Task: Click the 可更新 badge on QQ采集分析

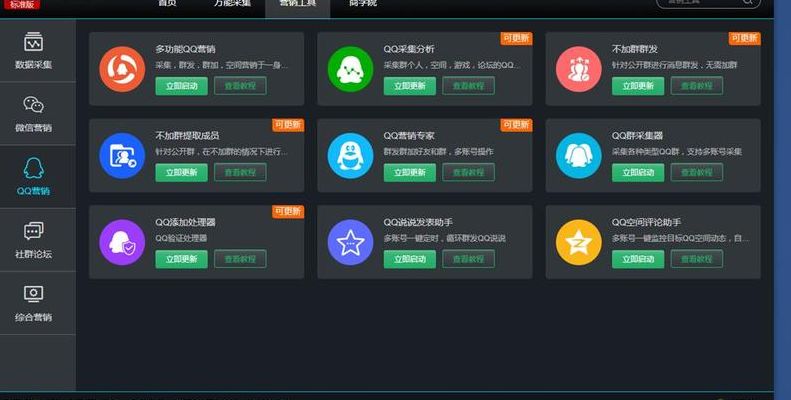Action: [x=516, y=38]
